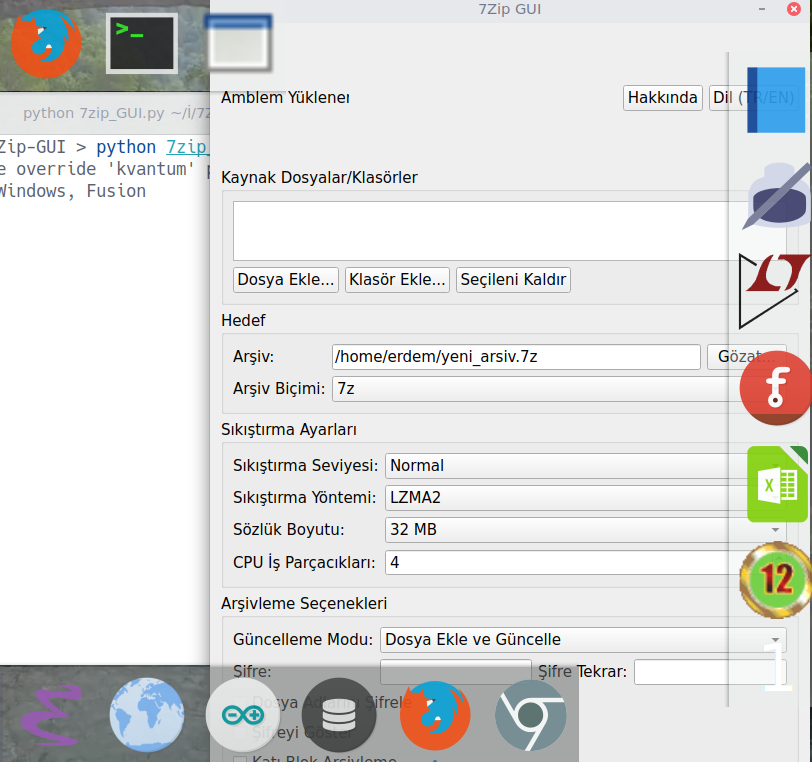Click the 'Sıkıştırma Ayarları' section label
Image resolution: width=812 pixels, height=762 pixels.
click(289, 429)
